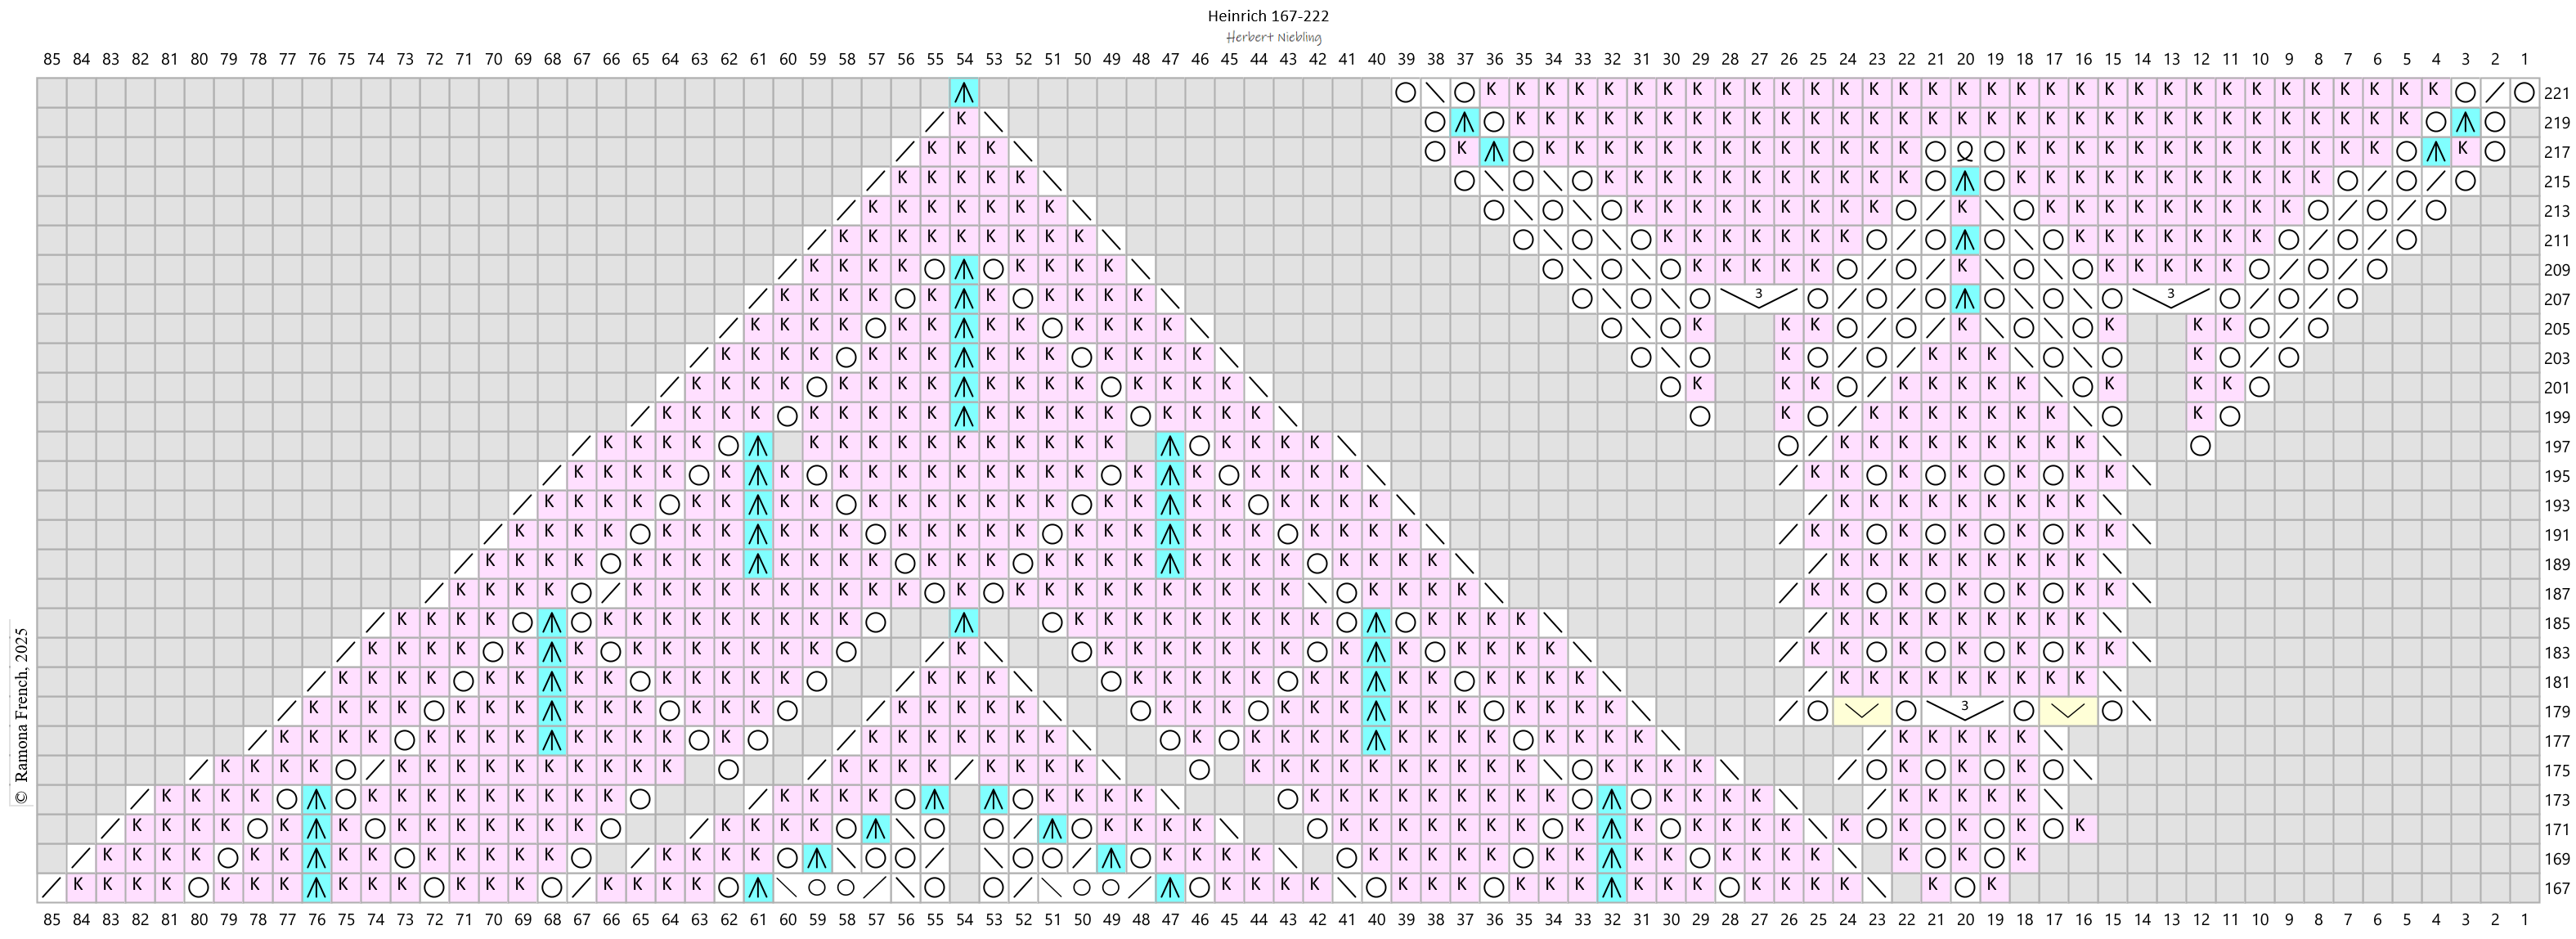The height and width of the screenshot is (939, 2576).
Task: Click the right yellow V cell in row 179
Action: [x=2067, y=711]
